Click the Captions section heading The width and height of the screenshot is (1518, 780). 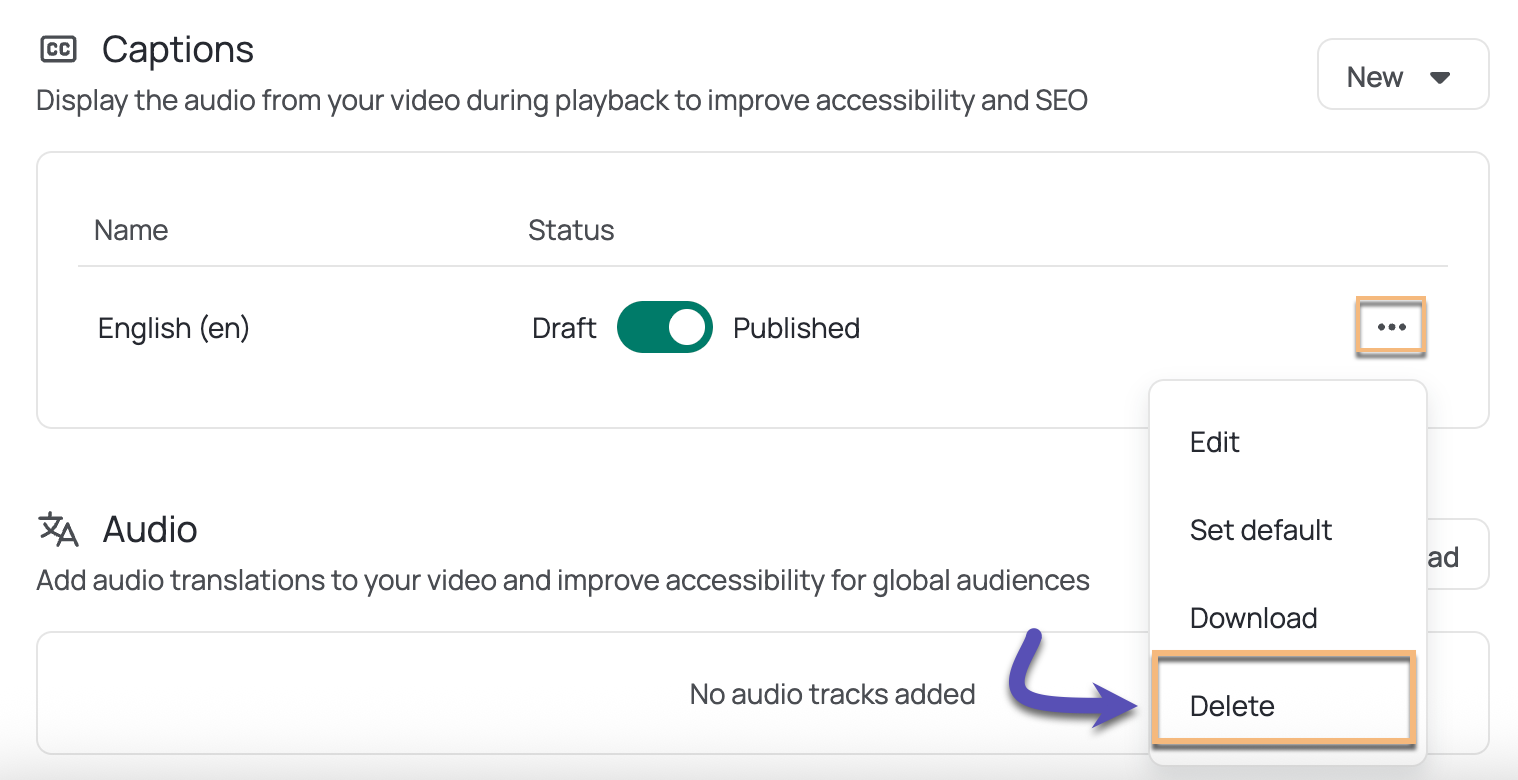point(178,50)
